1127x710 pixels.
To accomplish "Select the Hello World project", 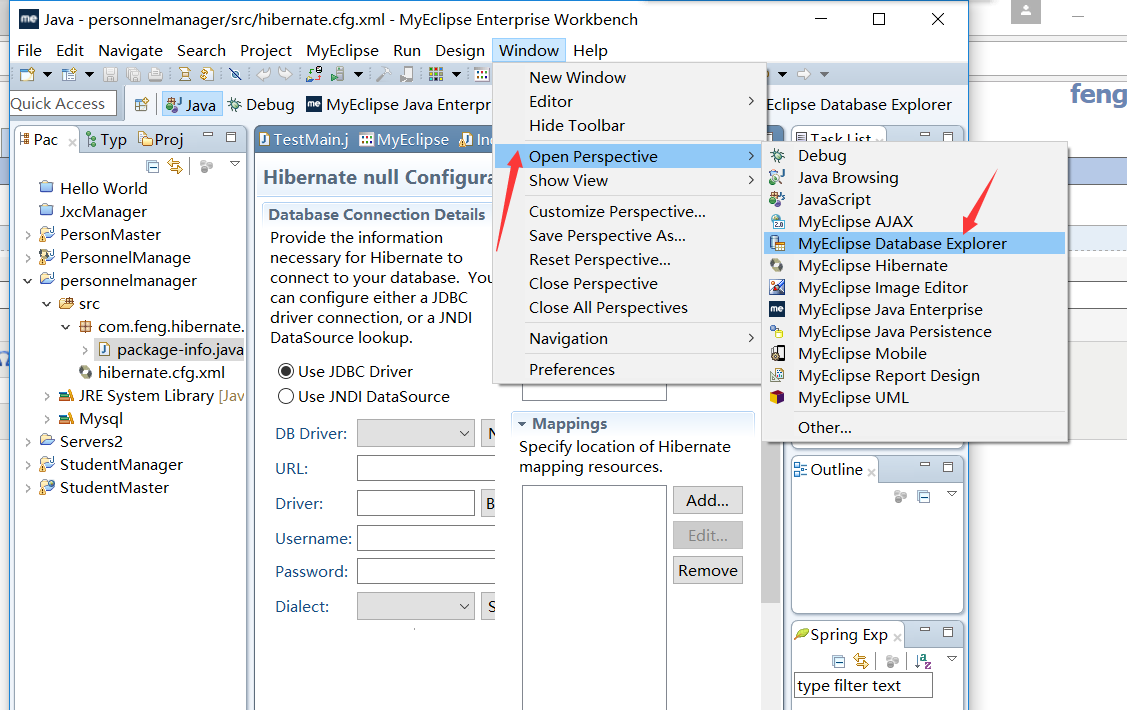I will tap(104, 188).
